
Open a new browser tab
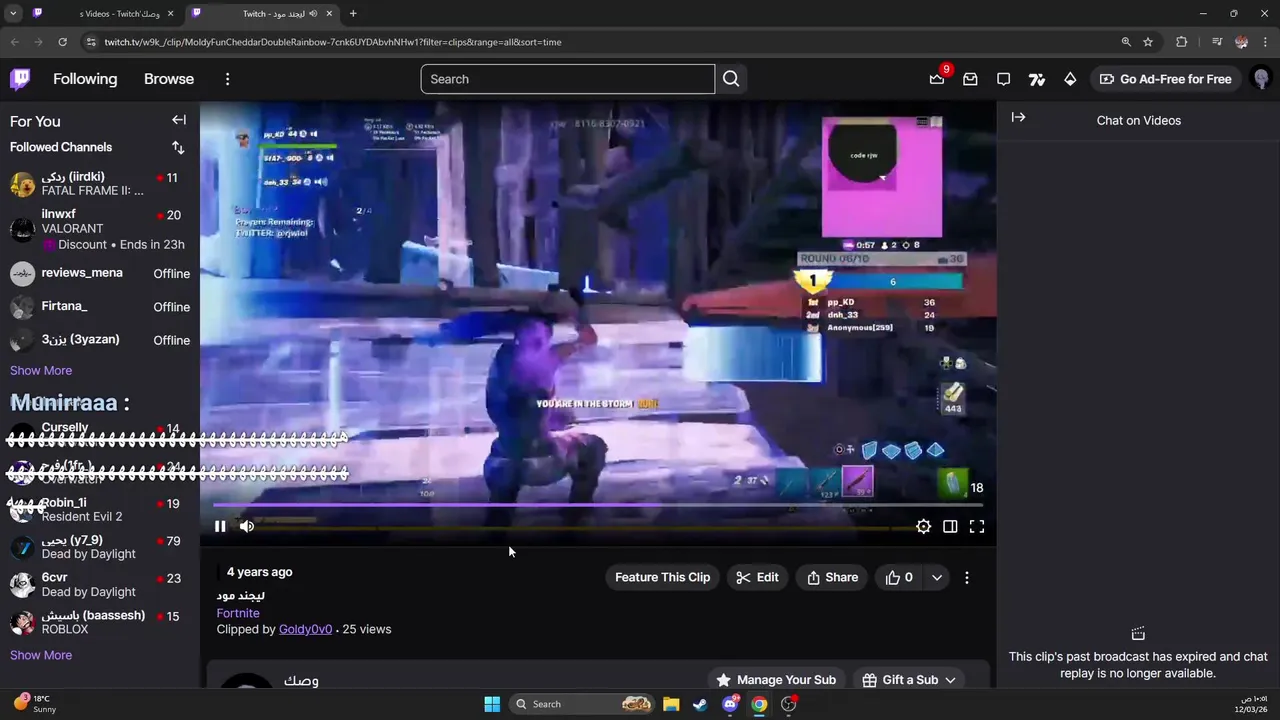[353, 13]
